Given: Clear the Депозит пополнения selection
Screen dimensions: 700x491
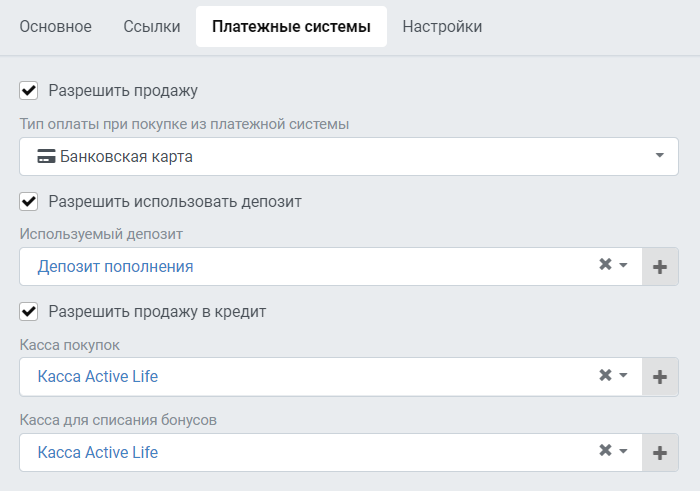Looking at the screenshot, I should pyautogui.click(x=605, y=264).
